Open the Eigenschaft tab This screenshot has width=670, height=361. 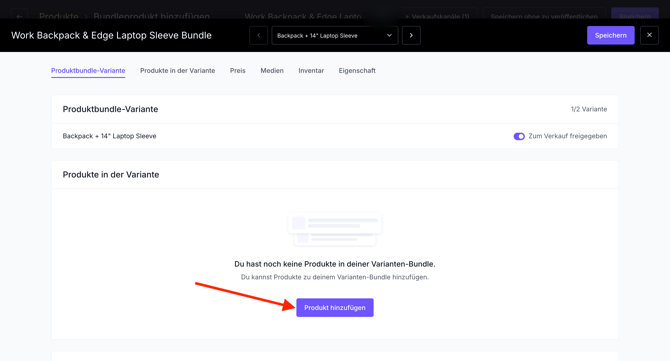(x=357, y=70)
